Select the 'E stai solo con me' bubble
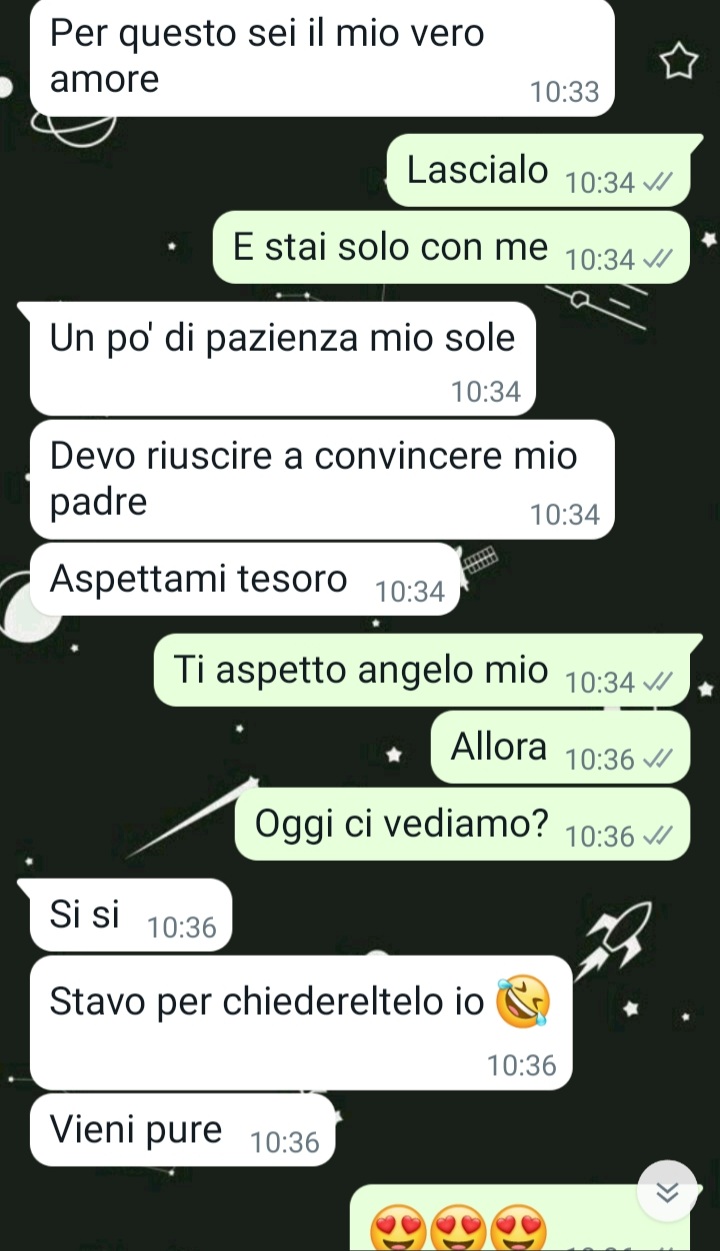720x1251 pixels. 451,247
